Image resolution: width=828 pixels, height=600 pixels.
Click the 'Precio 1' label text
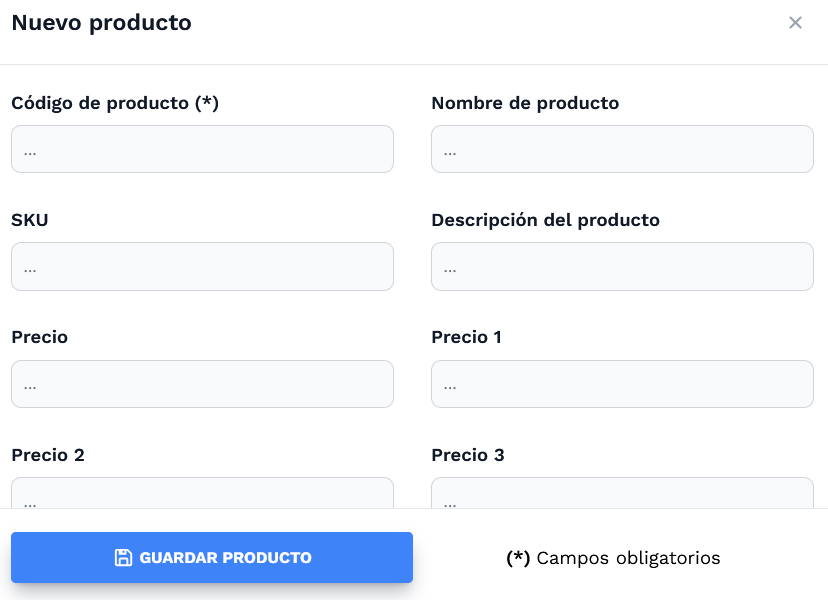click(x=466, y=337)
